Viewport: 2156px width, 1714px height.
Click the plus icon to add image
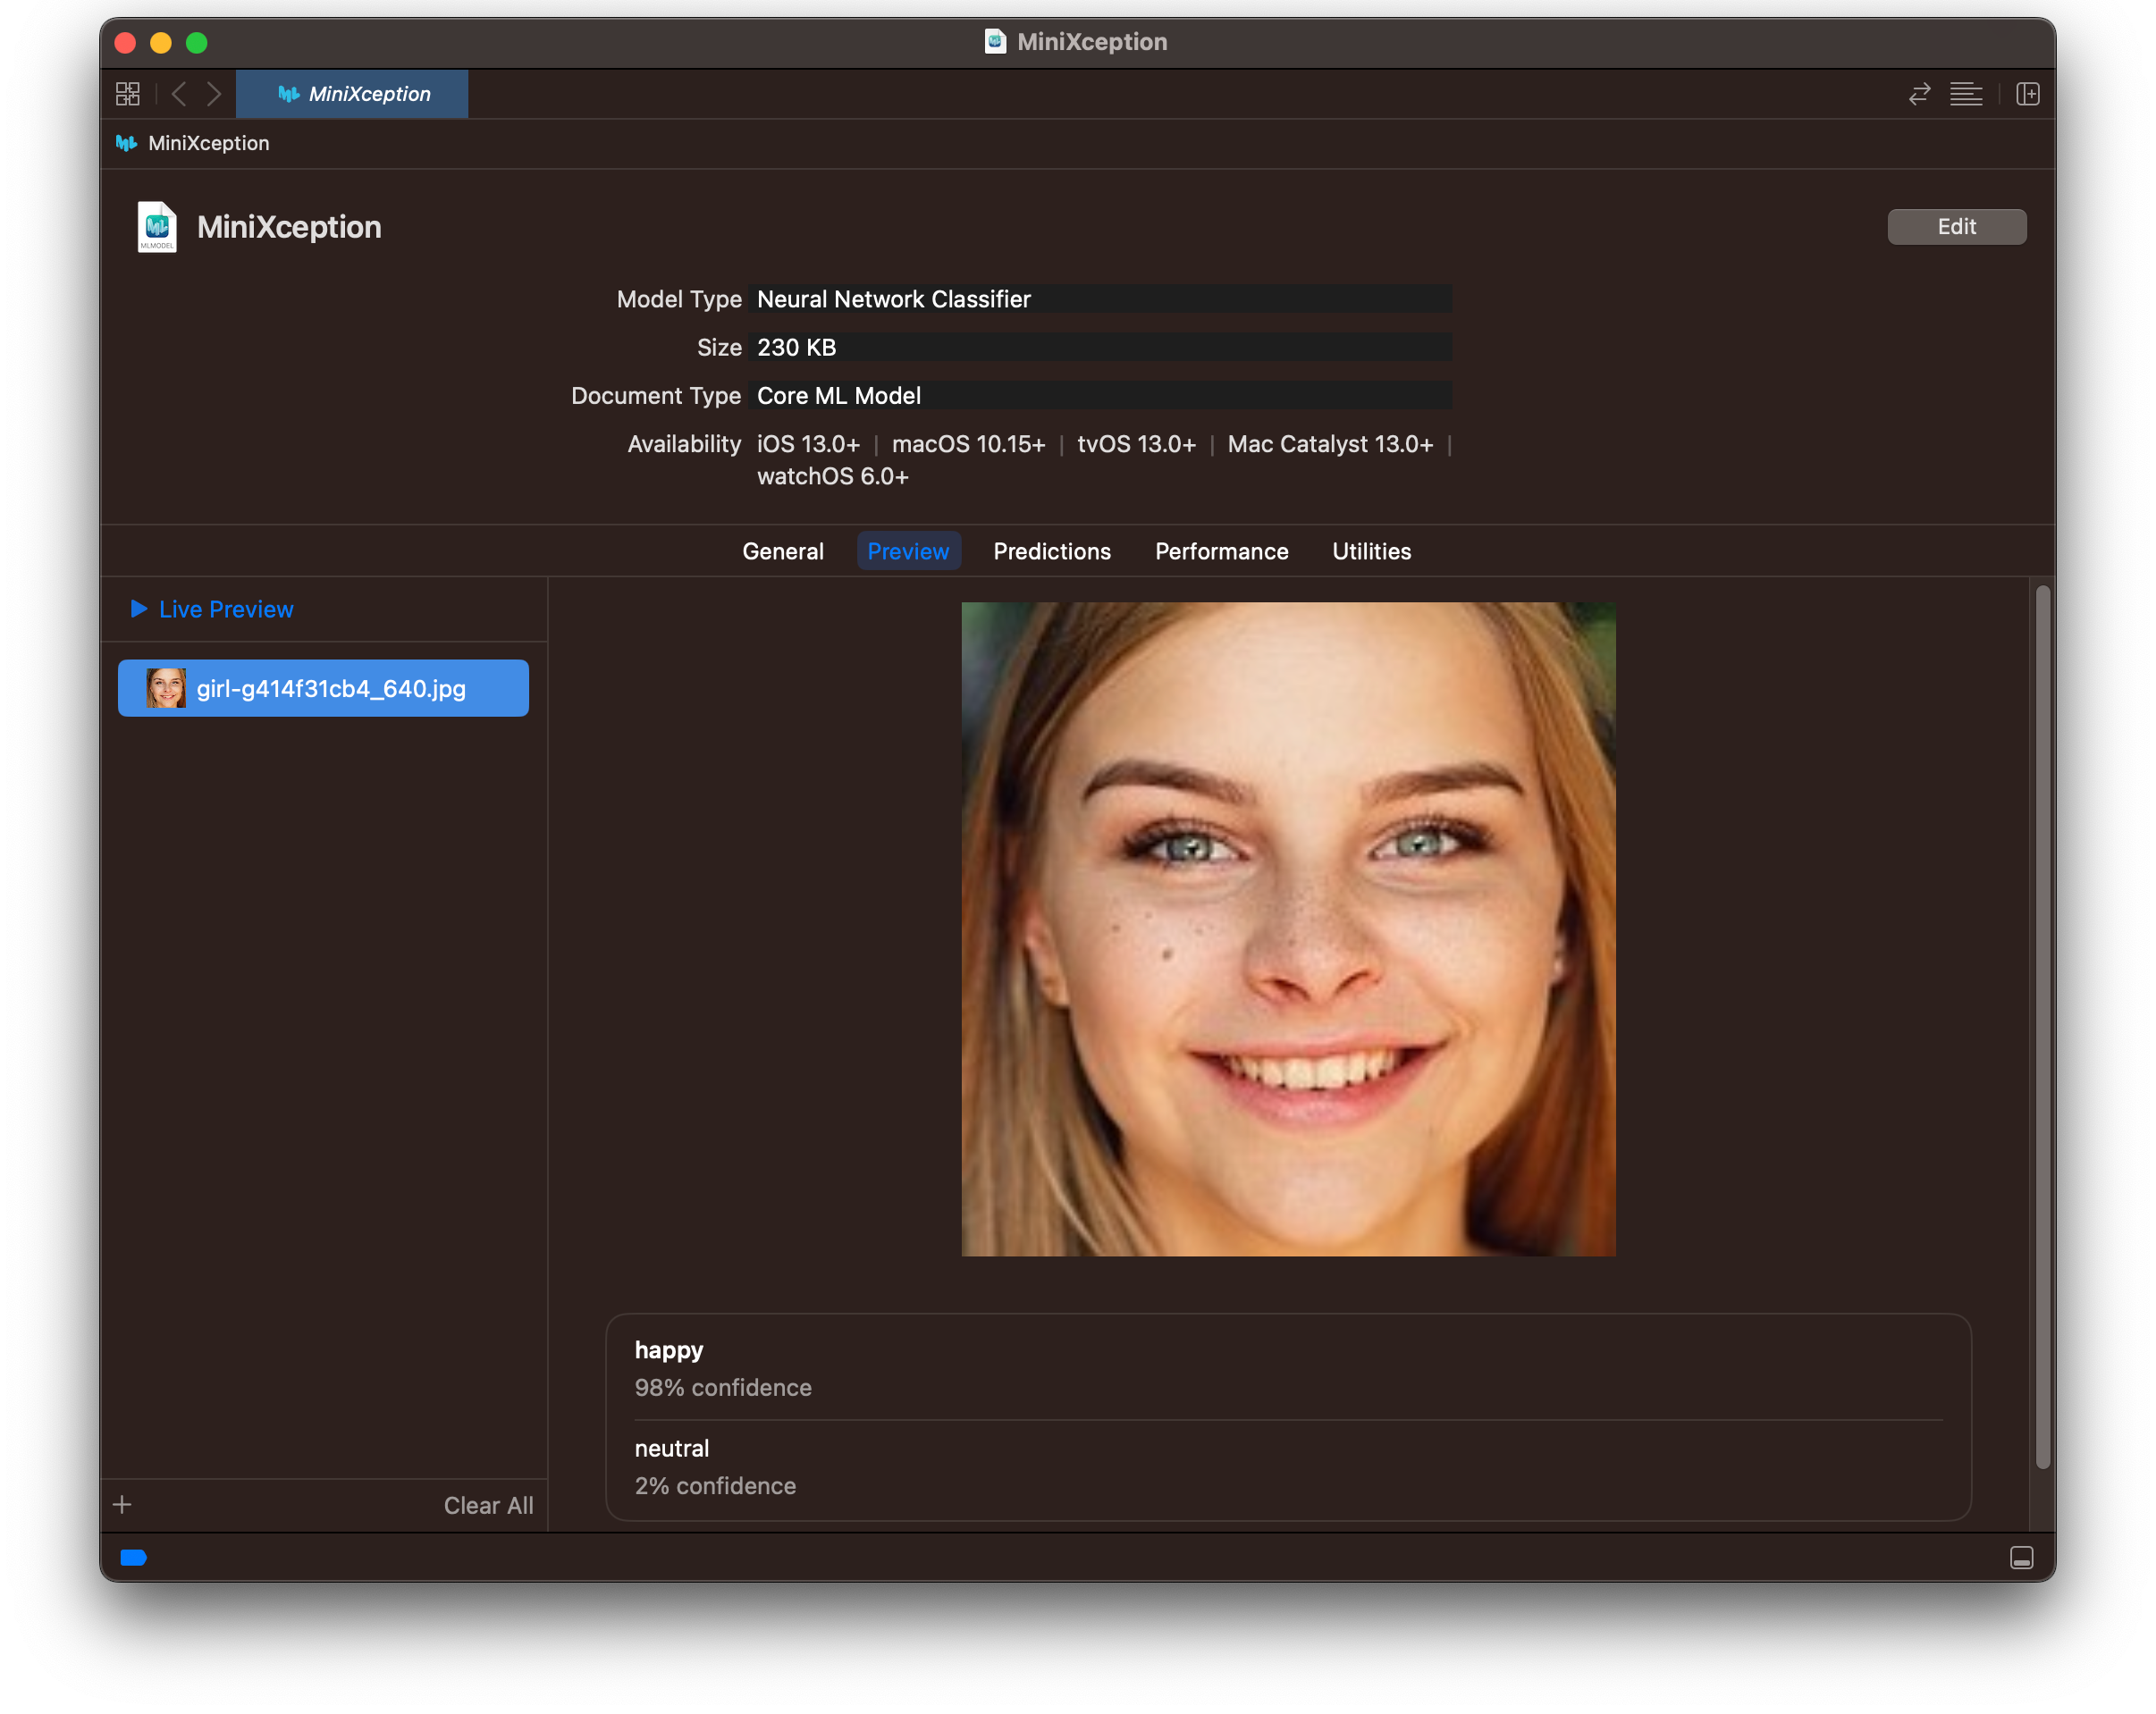pyautogui.click(x=122, y=1505)
